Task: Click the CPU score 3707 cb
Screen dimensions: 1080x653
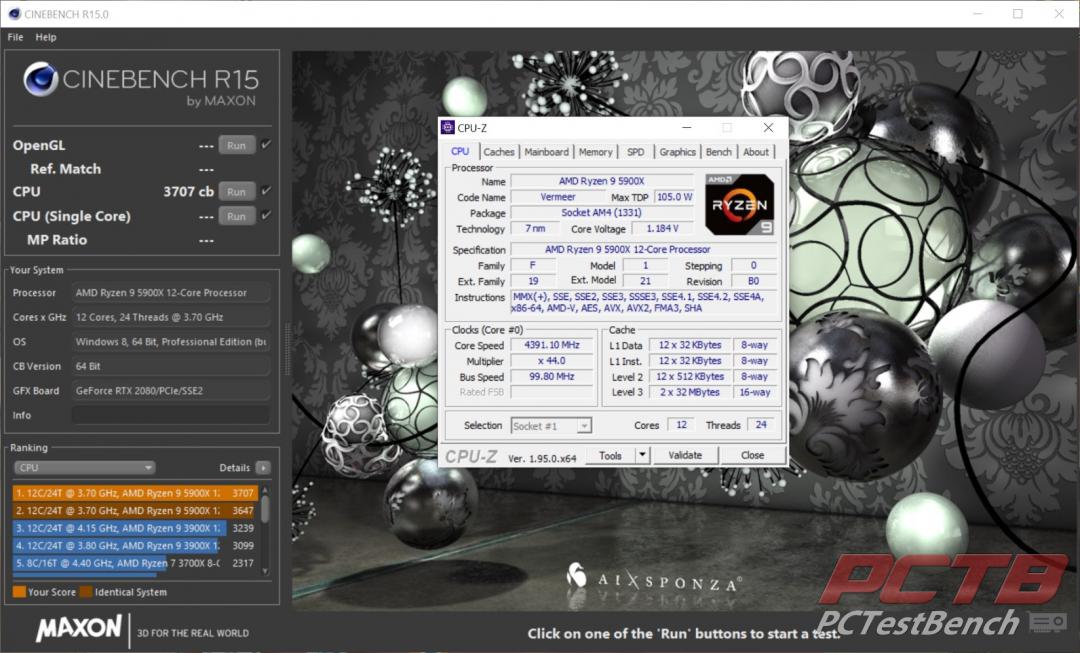Action: pyautogui.click(x=188, y=191)
